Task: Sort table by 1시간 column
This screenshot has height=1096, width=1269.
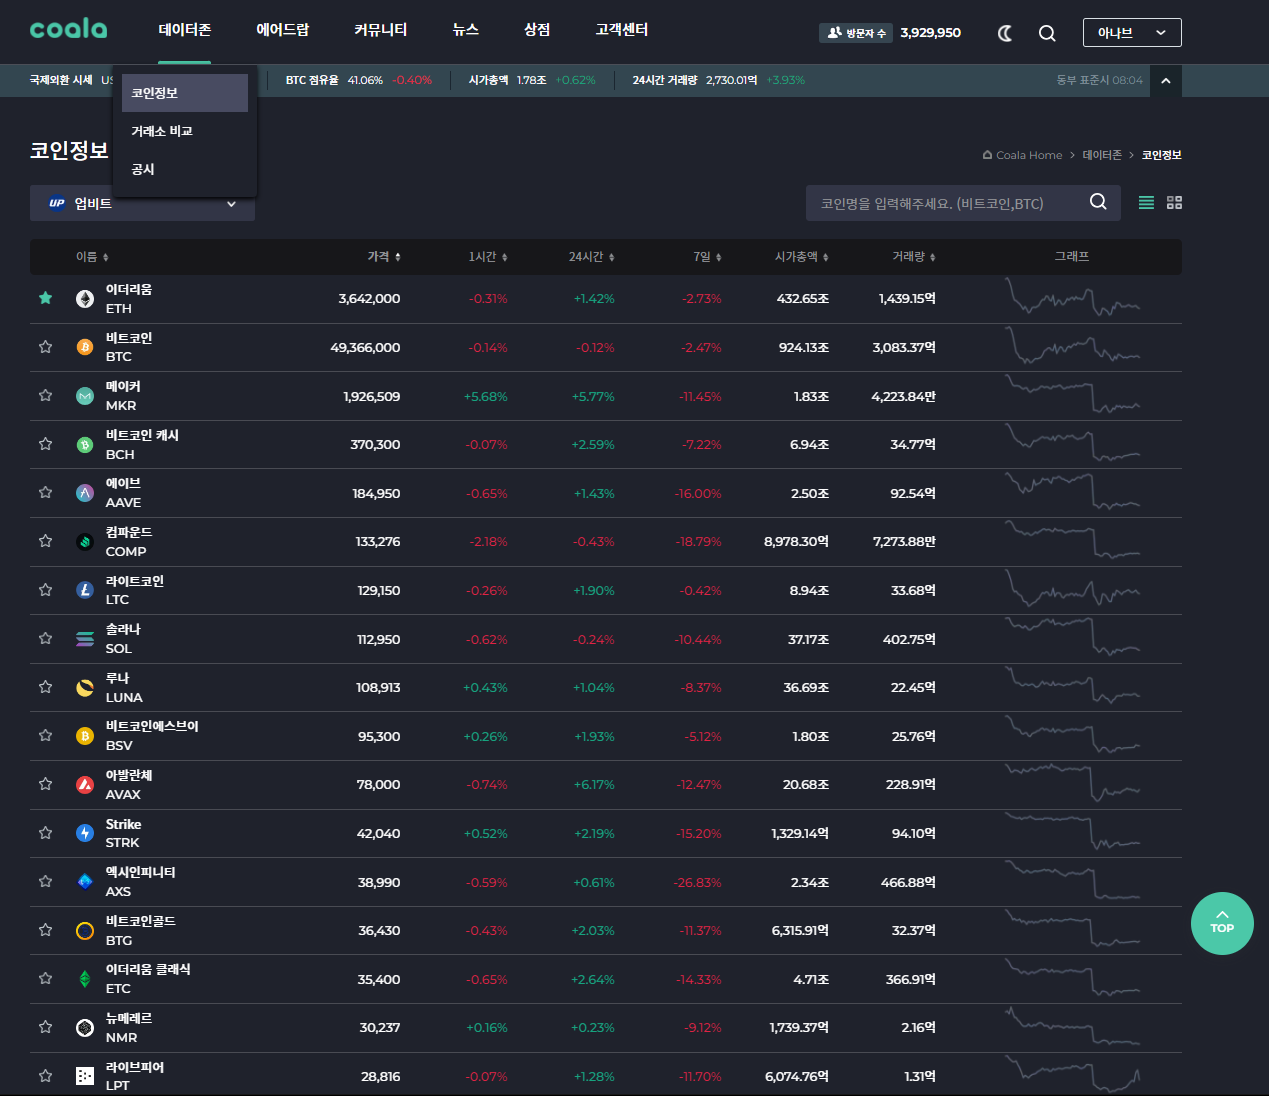Action: tap(488, 257)
